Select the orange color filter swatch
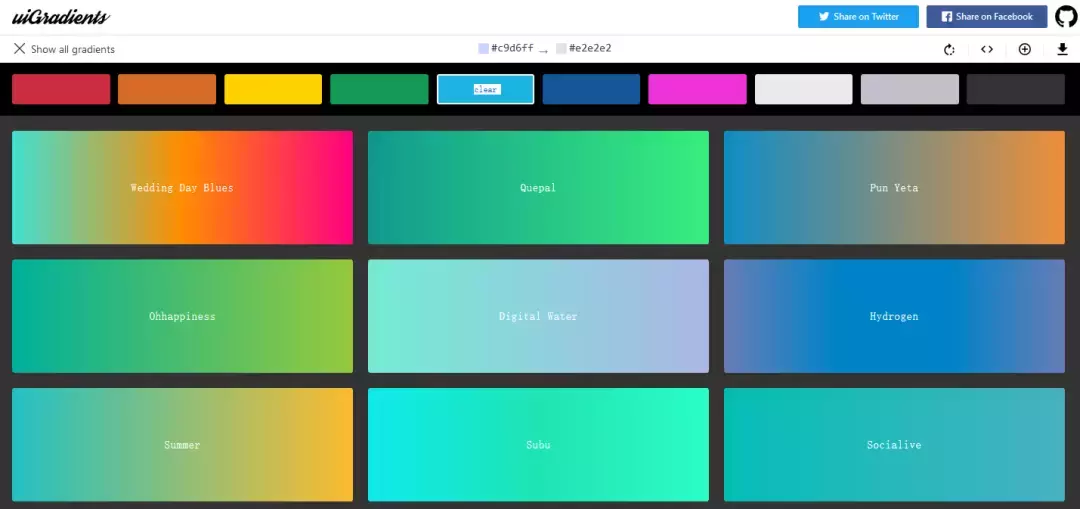The height and width of the screenshot is (509, 1080). pos(167,90)
